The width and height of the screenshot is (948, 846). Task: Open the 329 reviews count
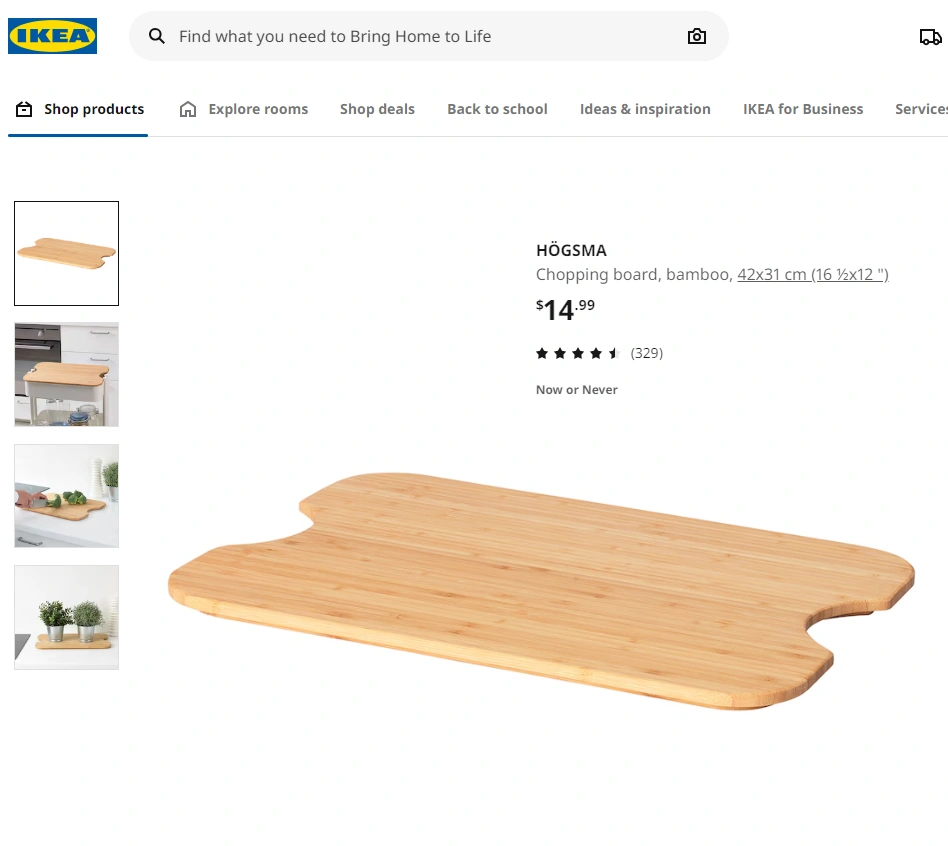(647, 353)
